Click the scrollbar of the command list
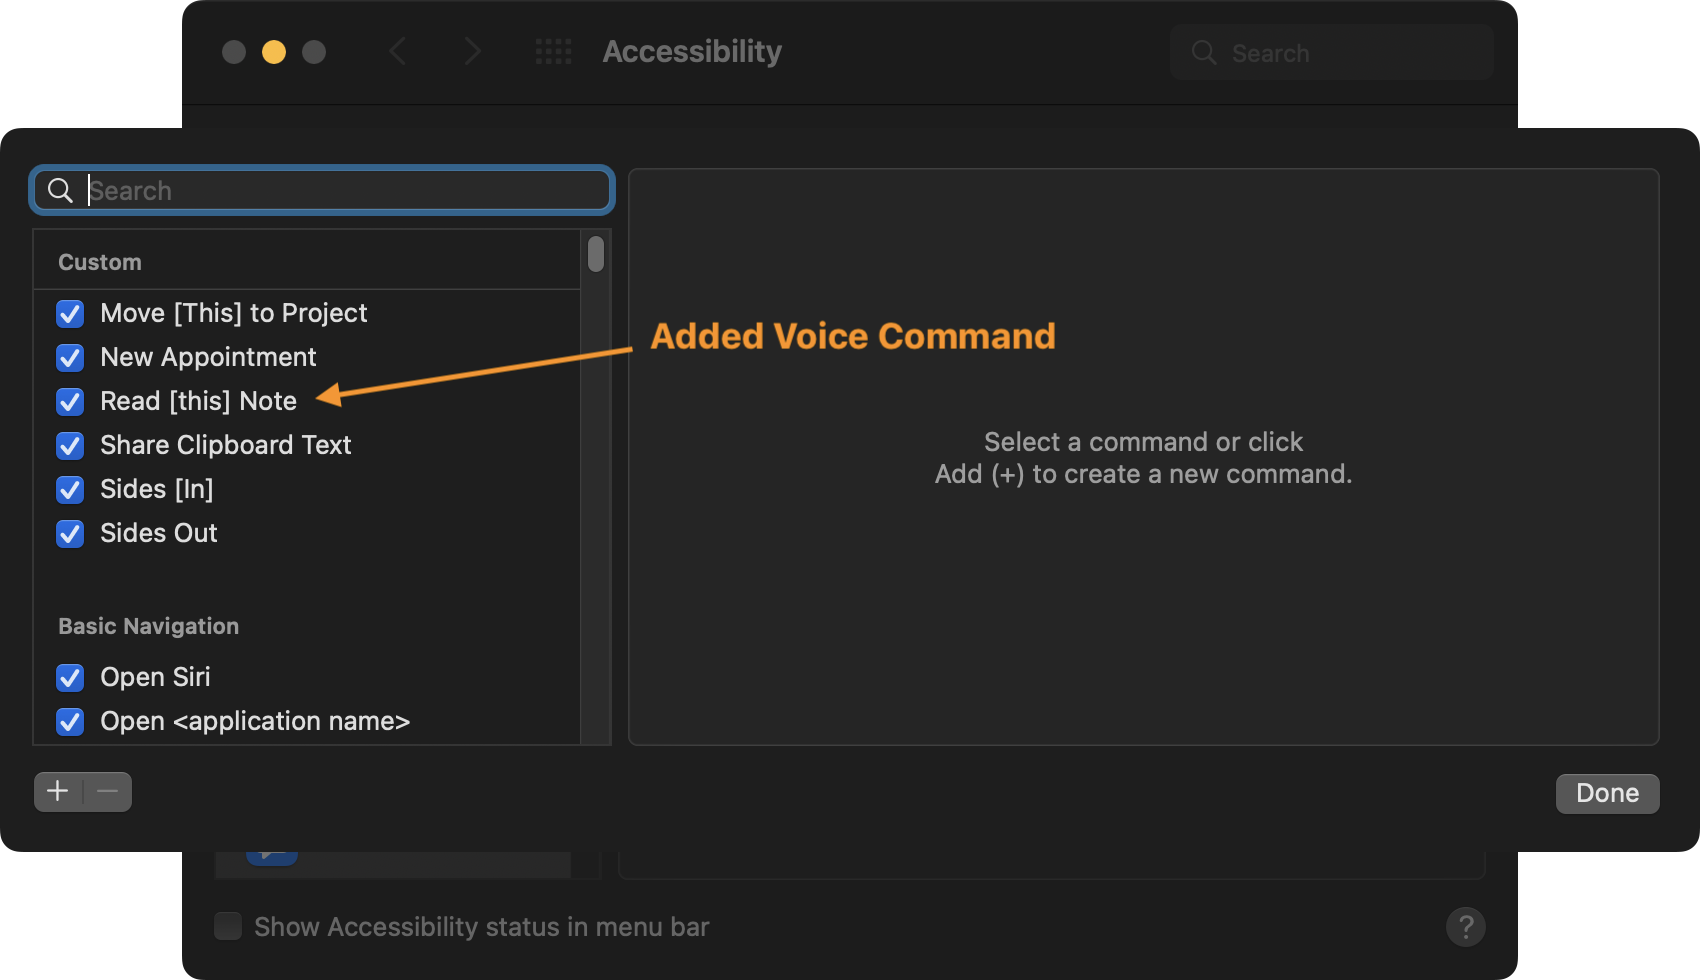This screenshot has width=1700, height=980. pos(596,255)
